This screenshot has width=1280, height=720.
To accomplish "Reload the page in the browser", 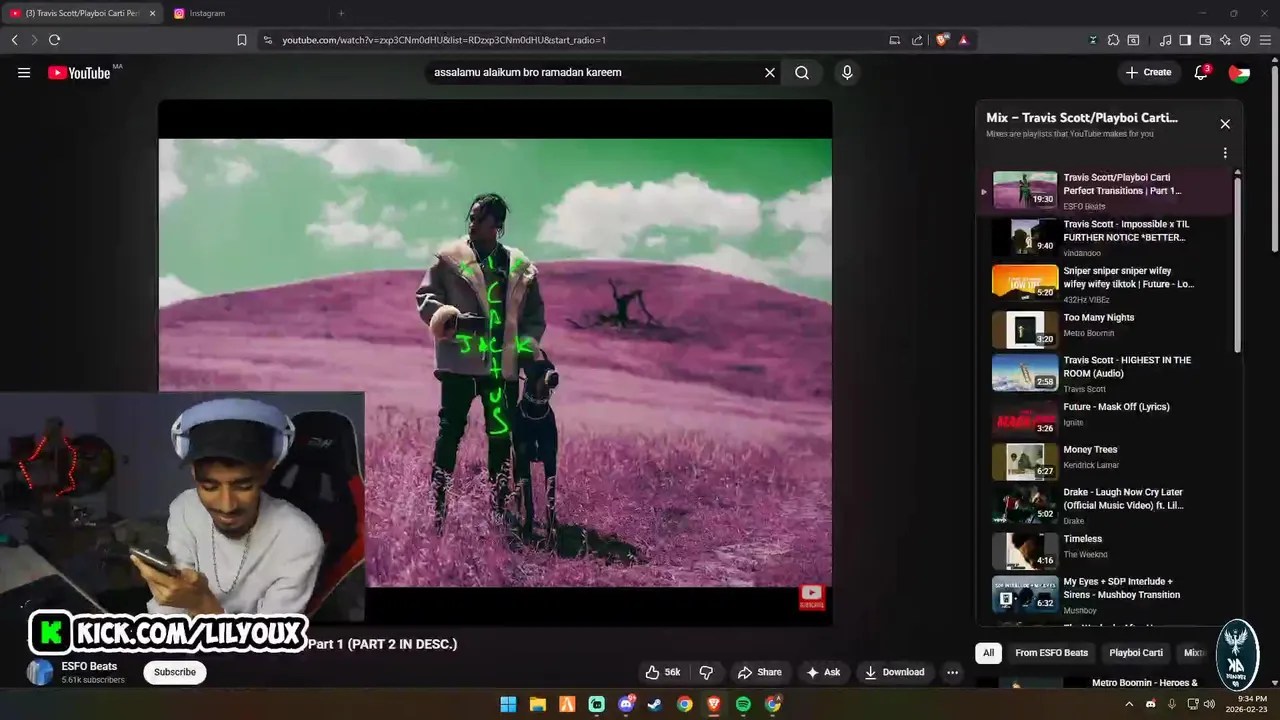I will (54, 40).
